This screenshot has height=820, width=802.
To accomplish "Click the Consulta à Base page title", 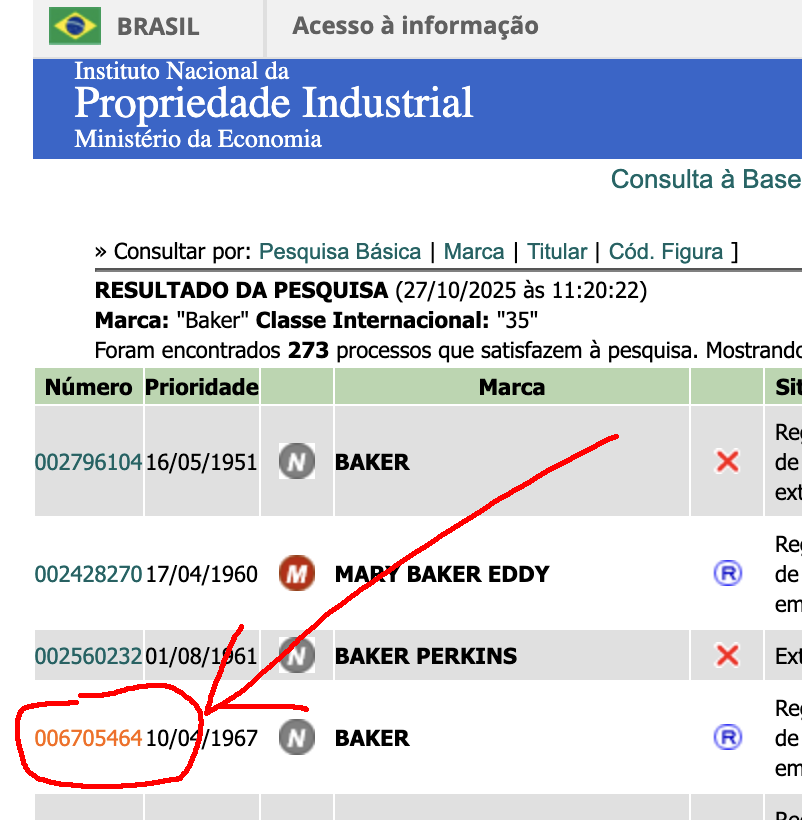I will pyautogui.click(x=706, y=179).
